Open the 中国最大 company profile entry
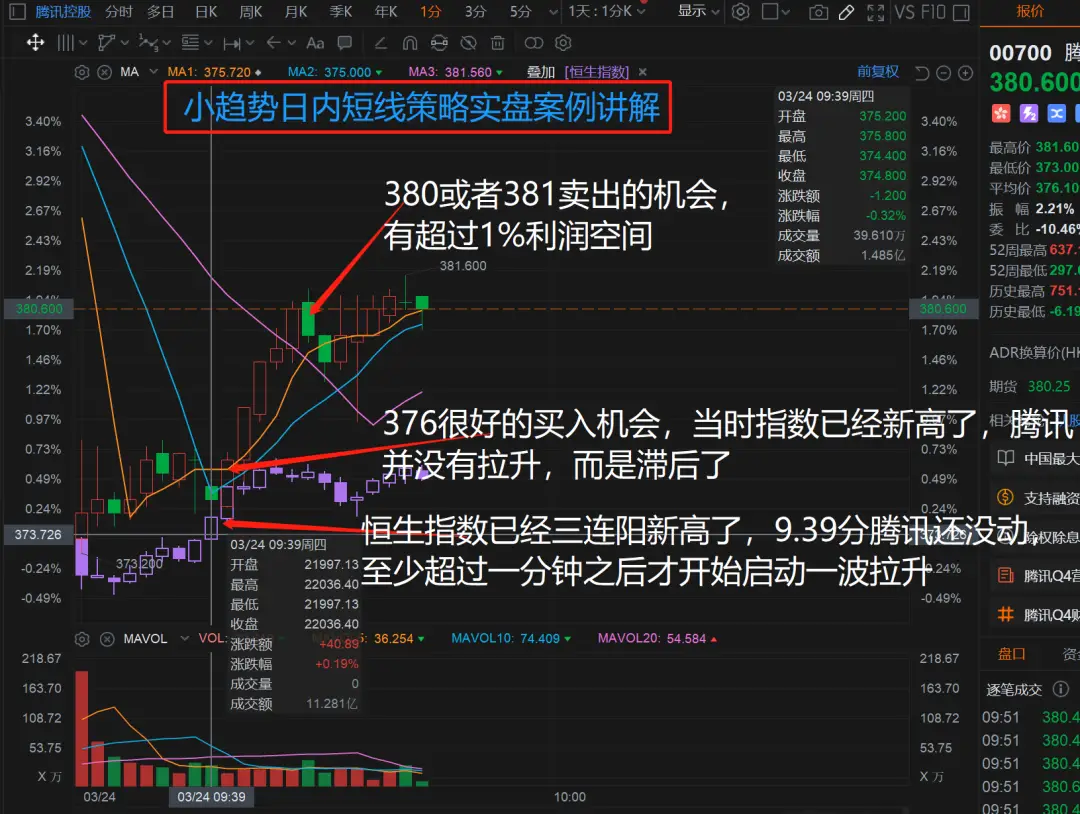Image resolution: width=1080 pixels, height=814 pixels. pyautogui.click(x=1039, y=458)
